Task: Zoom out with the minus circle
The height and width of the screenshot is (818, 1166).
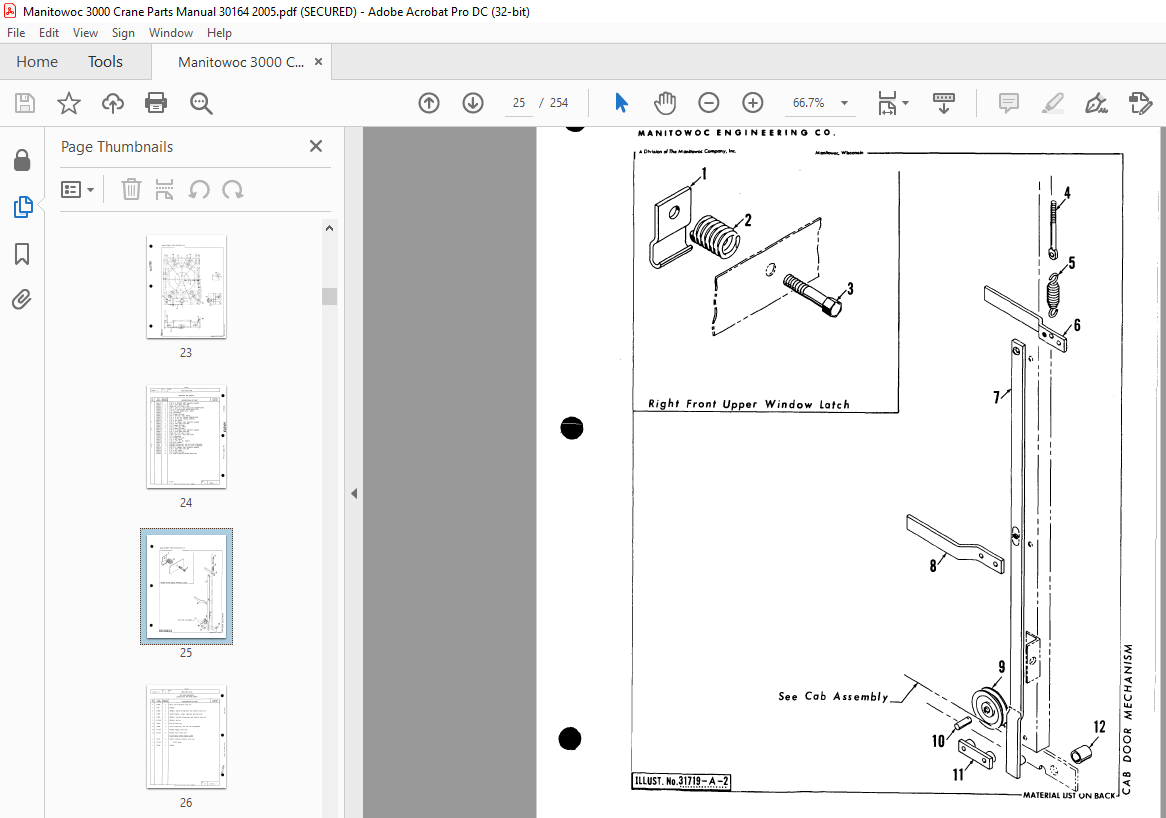Action: pos(709,103)
